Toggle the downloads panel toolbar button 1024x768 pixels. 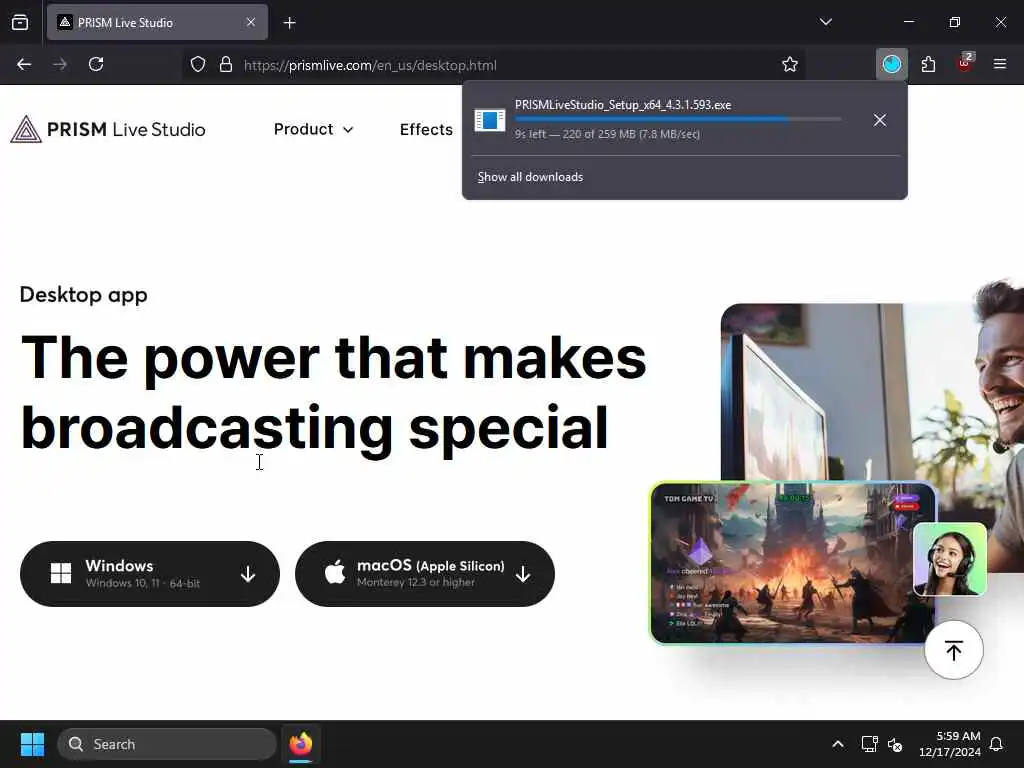(891, 64)
